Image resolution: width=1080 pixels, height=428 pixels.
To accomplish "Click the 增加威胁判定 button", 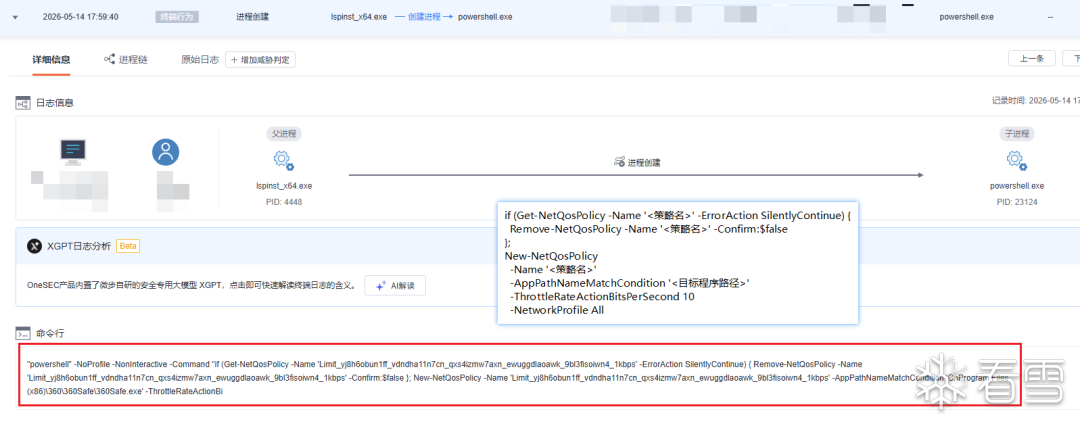I will (x=260, y=60).
